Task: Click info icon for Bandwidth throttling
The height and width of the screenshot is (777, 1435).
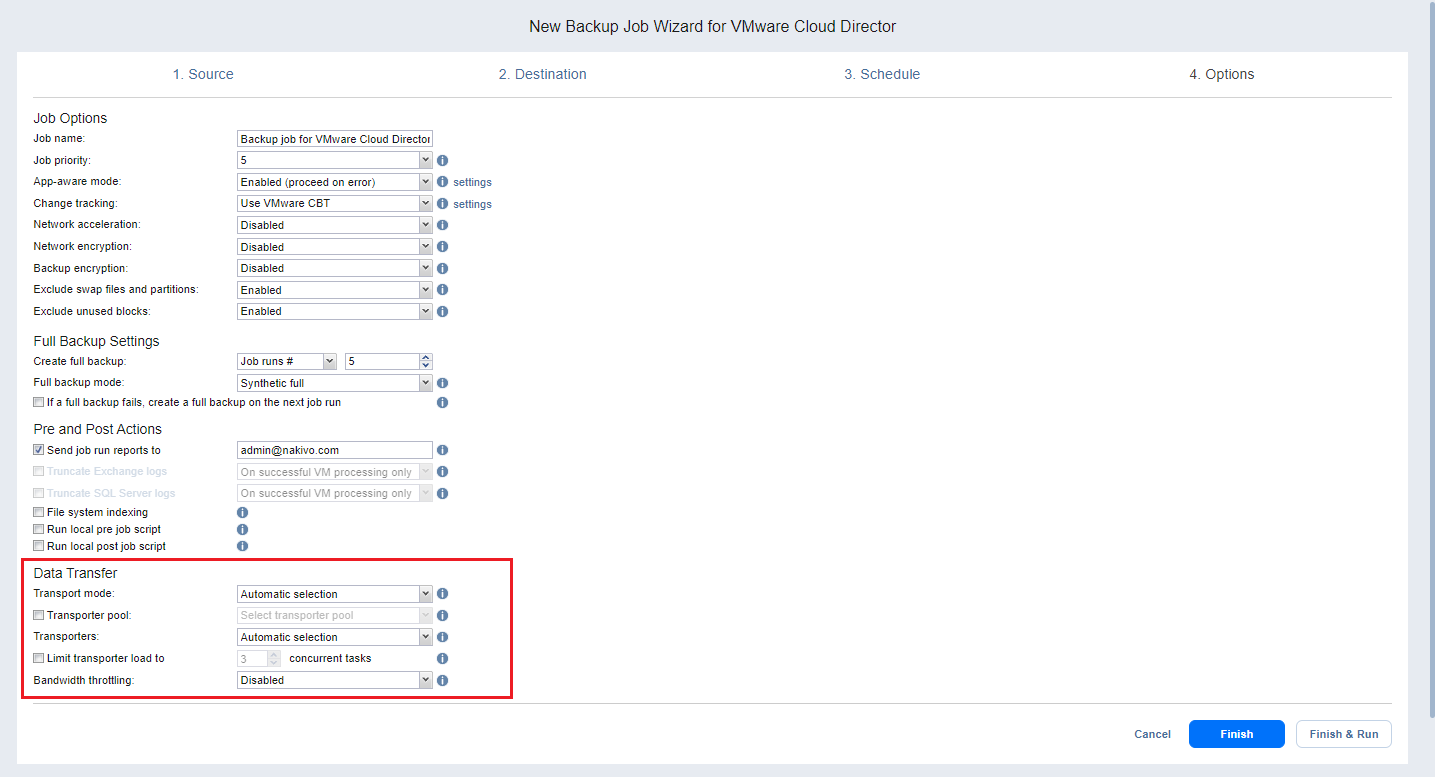Action: pyautogui.click(x=442, y=680)
